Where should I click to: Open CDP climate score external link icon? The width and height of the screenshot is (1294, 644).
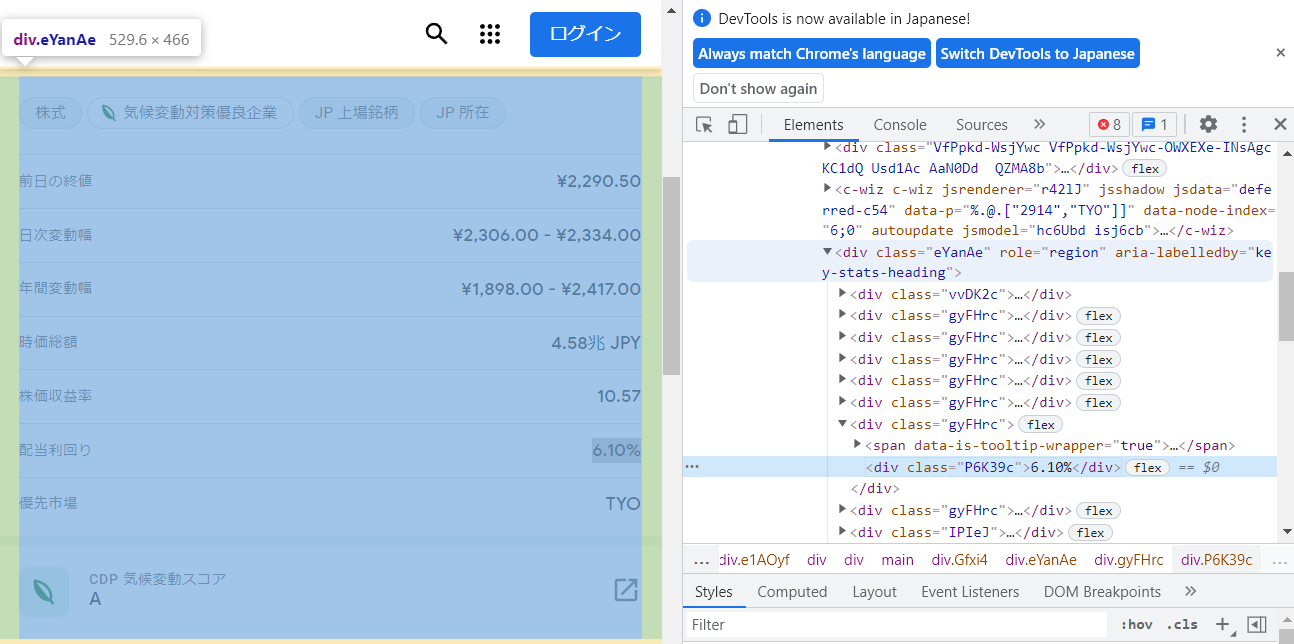coord(626,590)
